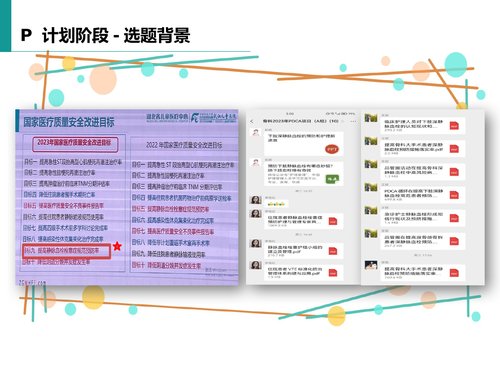The image size is (500, 375).
Task: Click sender avatar beside the PPT file message
Action: [256, 132]
